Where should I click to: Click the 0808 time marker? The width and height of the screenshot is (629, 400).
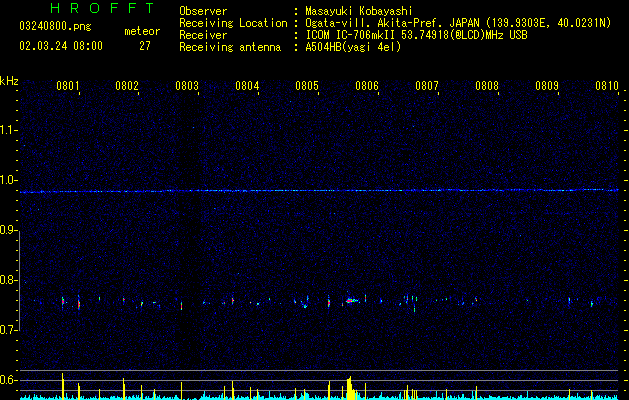click(487, 86)
